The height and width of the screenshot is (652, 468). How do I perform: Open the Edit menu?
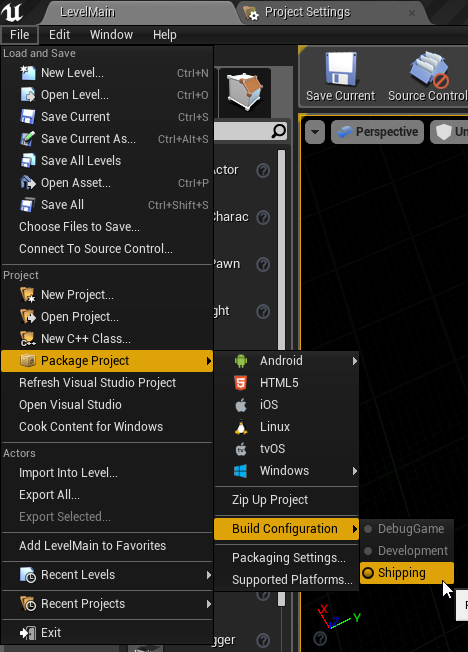click(x=59, y=35)
